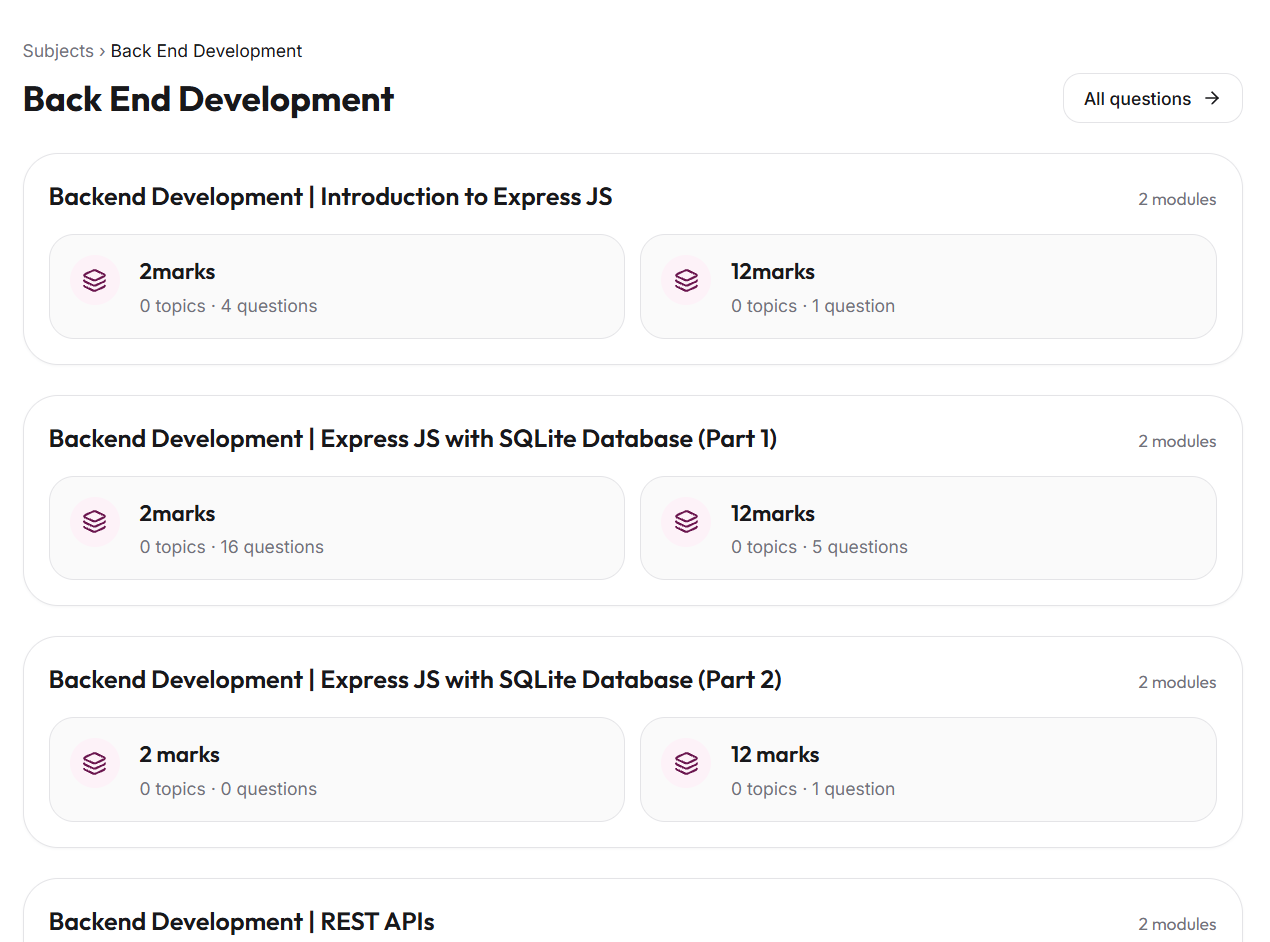The height and width of the screenshot is (942, 1270).
Task: Click '0 topics · 4 questions' text
Action: [x=228, y=306]
